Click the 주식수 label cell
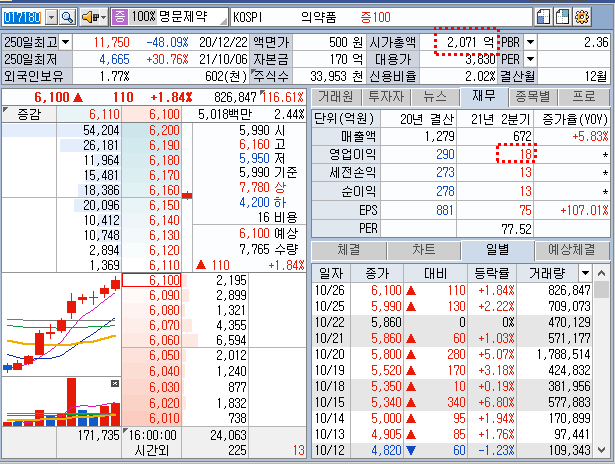The width and height of the screenshot is (615, 464). (271, 76)
